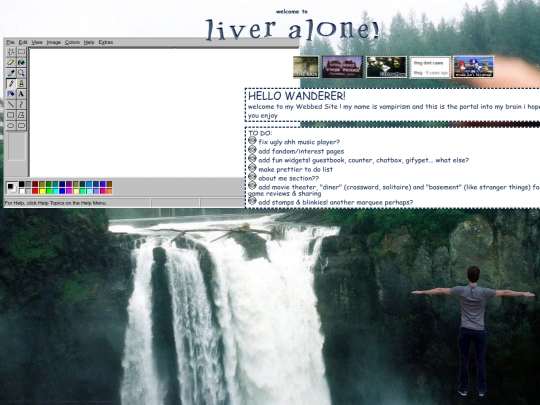Select the Free-Form Select tool in Paint
Image resolution: width=540 pixels, height=405 pixels.
pos(11,52)
